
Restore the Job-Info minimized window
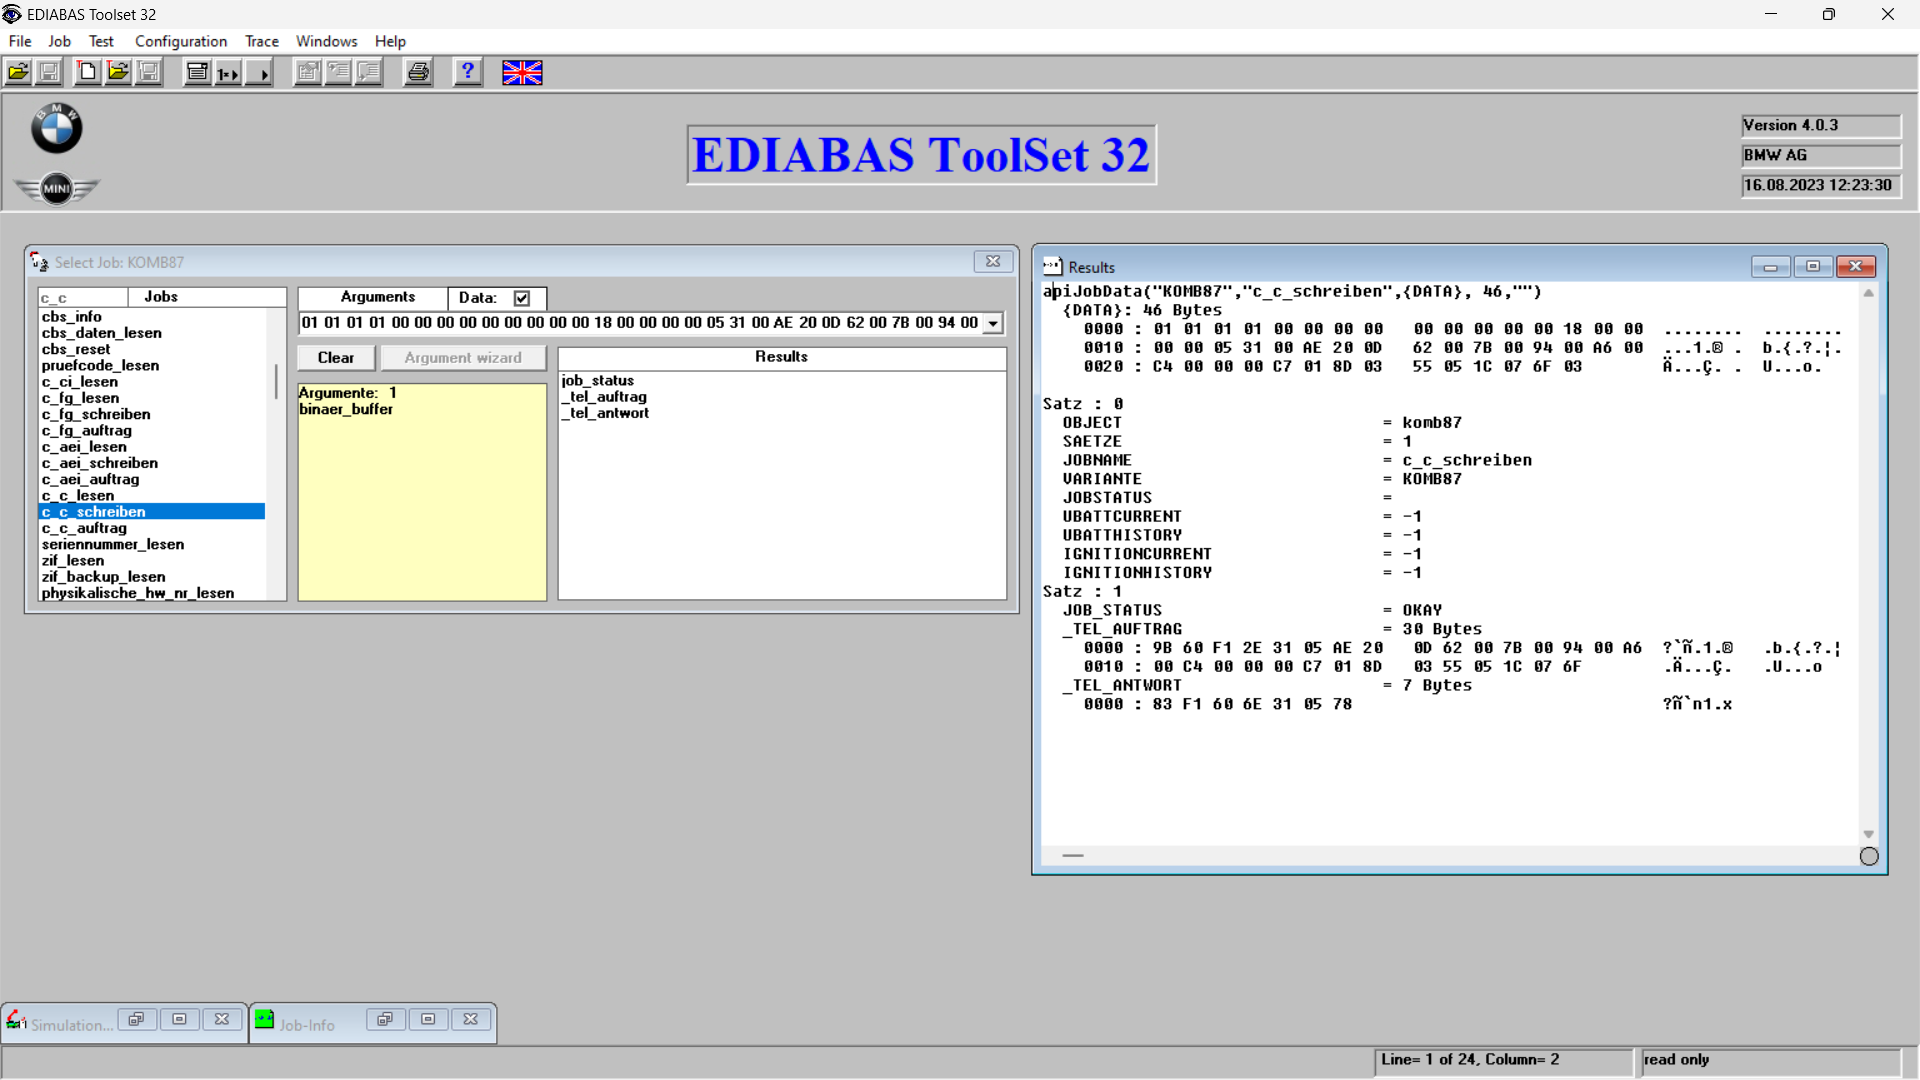tap(385, 1019)
